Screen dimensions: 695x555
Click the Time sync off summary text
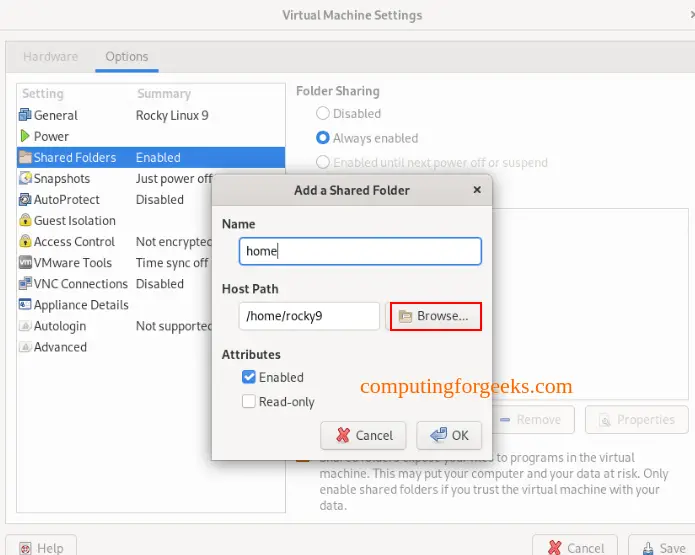coord(172,263)
